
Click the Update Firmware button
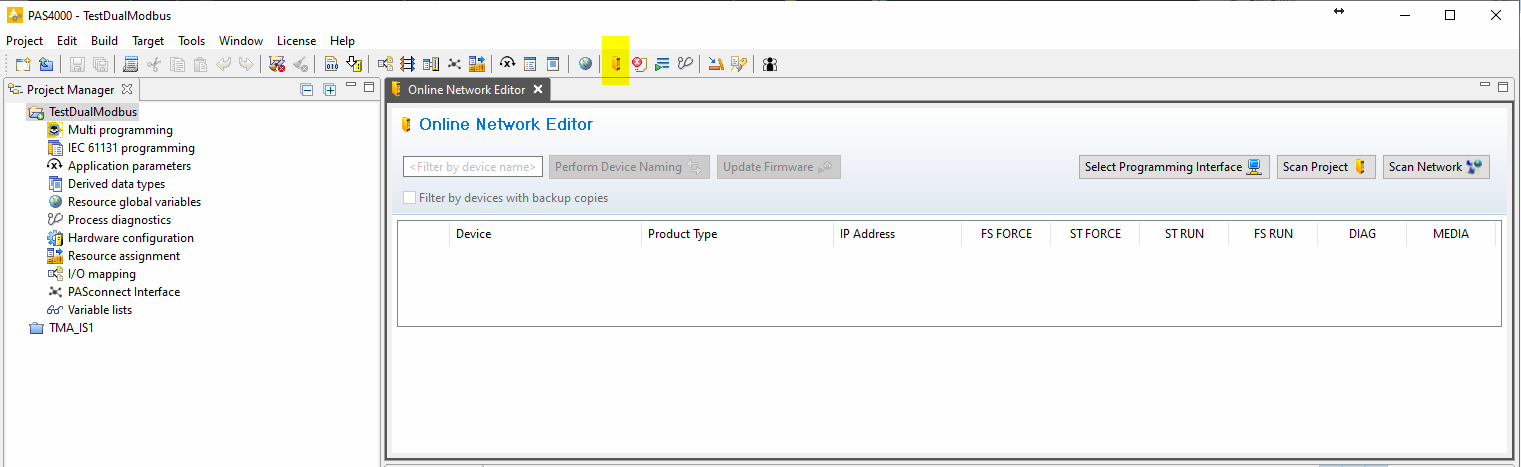tap(779, 167)
